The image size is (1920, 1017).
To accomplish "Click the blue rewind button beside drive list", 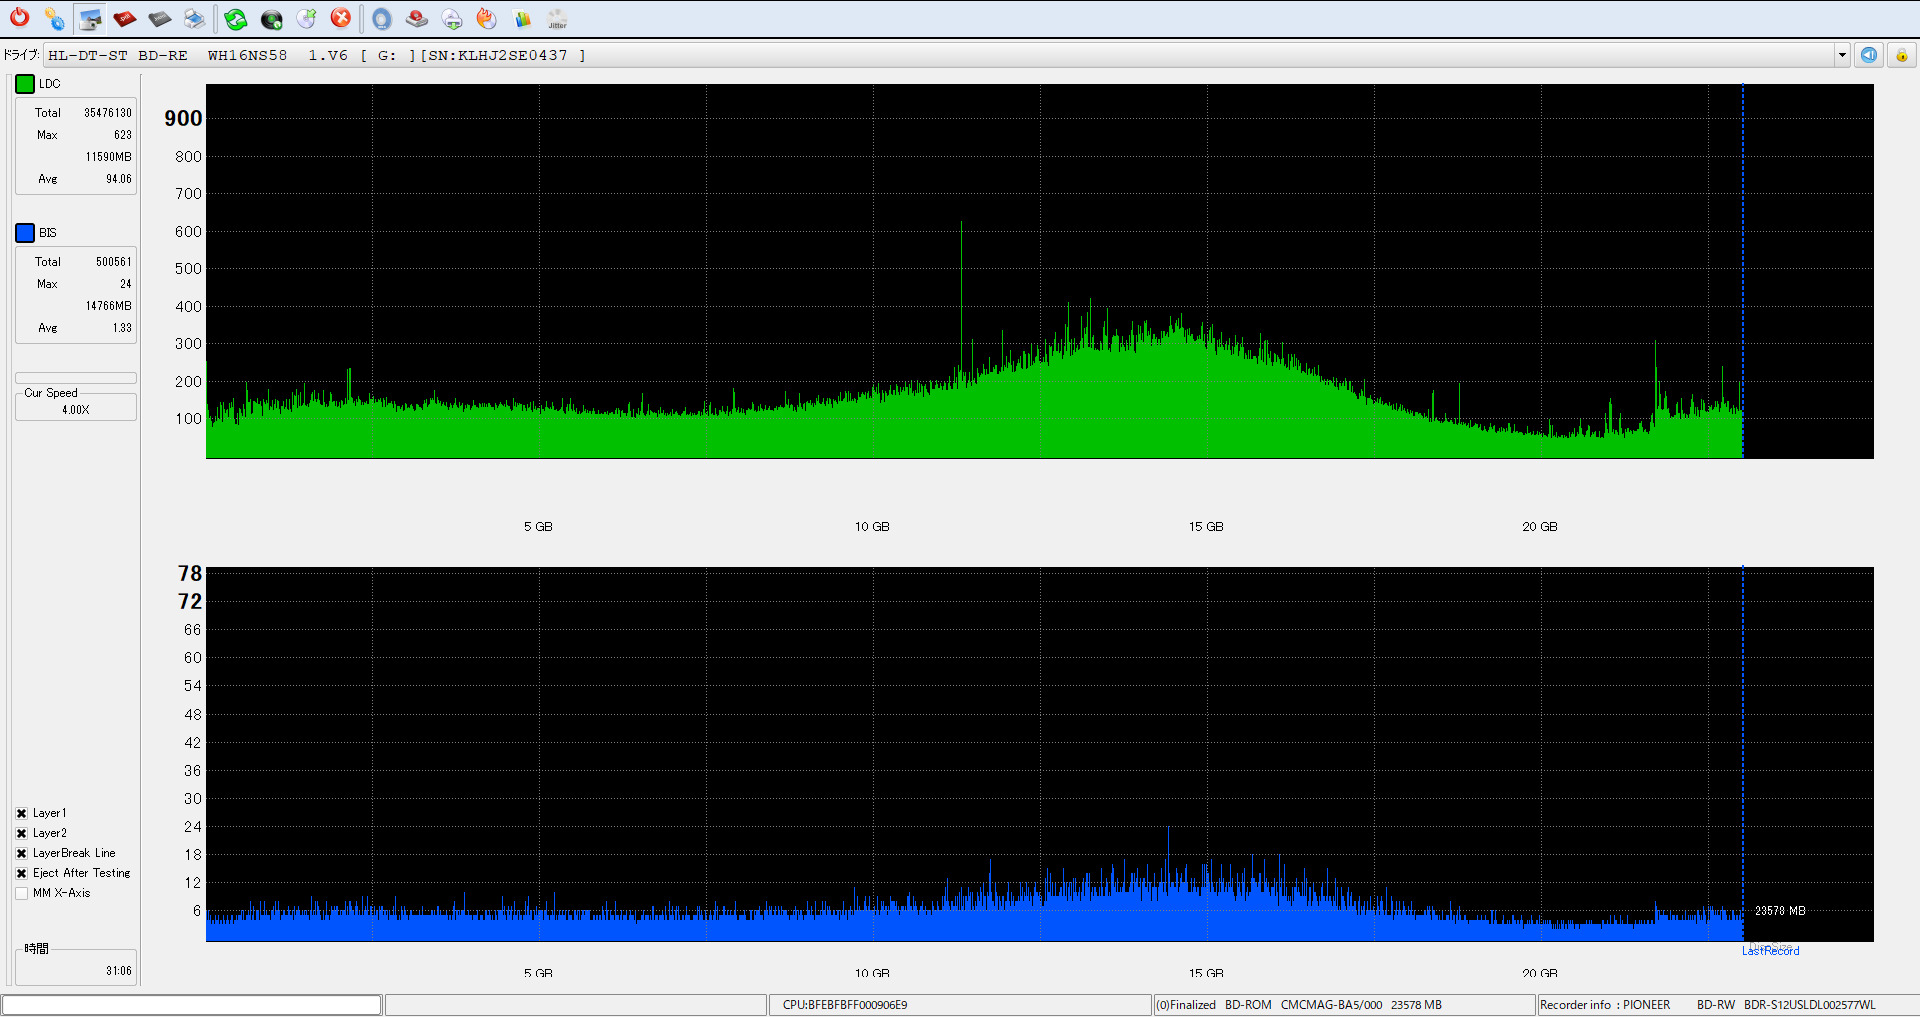I will pyautogui.click(x=1869, y=55).
